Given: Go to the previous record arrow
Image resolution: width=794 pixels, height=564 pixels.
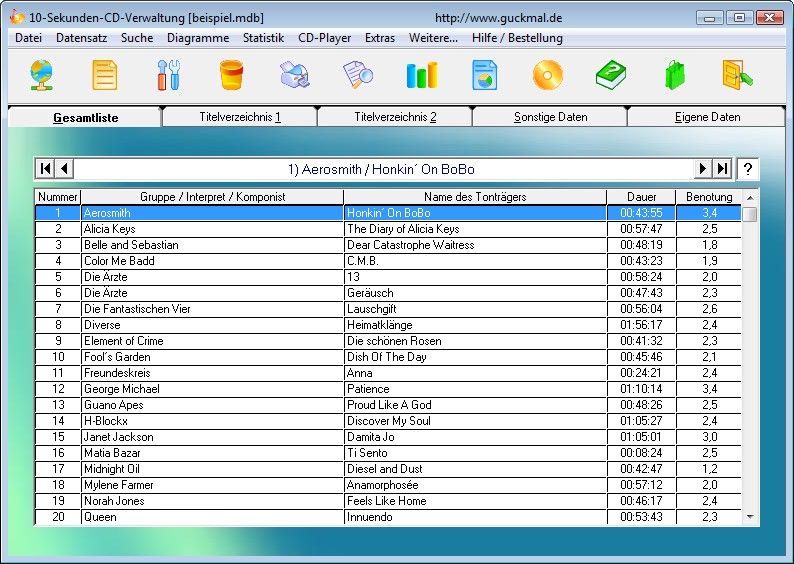Looking at the screenshot, I should tap(64, 169).
